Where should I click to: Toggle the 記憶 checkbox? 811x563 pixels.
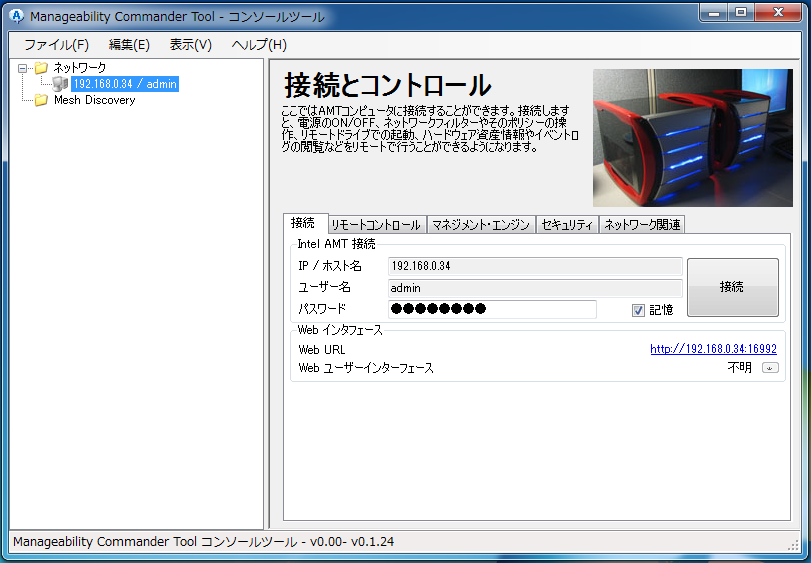pyautogui.click(x=638, y=310)
